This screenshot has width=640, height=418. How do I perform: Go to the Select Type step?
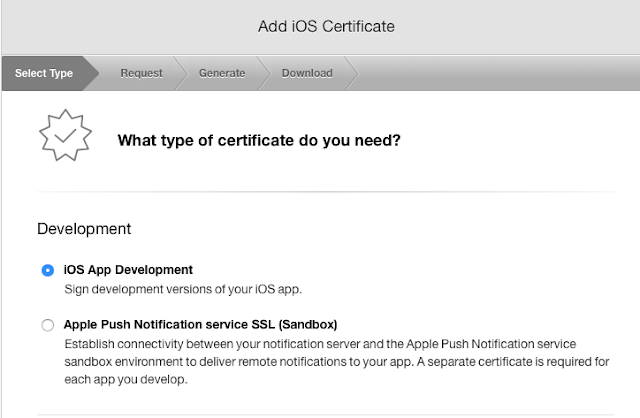tap(44, 73)
